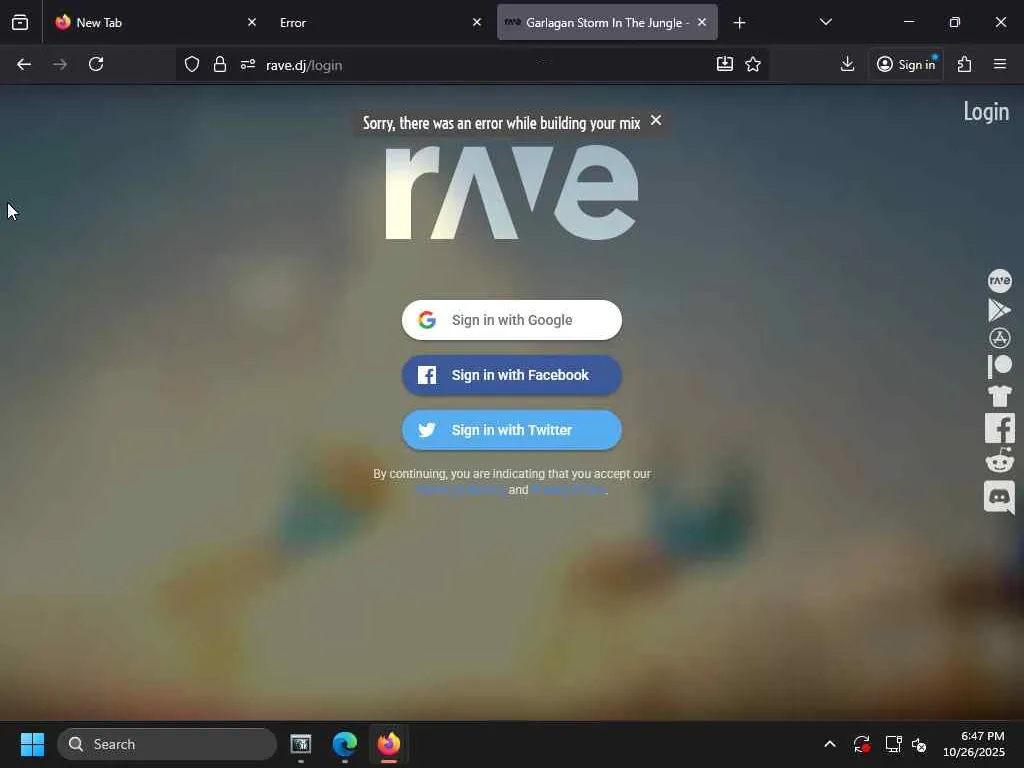The width and height of the screenshot is (1024, 768).
Task: Click the Firefox taskbar icon
Action: click(389, 744)
